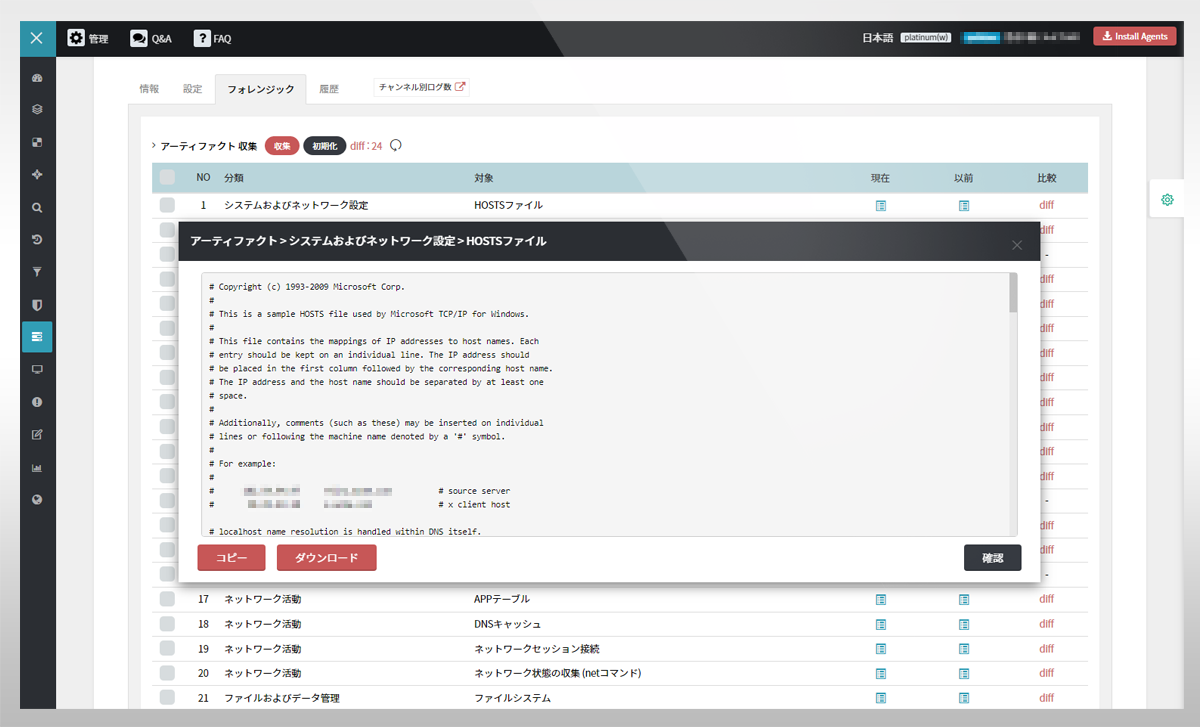Click the ダウンロード button in dialog
Viewport: 1200px width, 727px height.
[326, 558]
